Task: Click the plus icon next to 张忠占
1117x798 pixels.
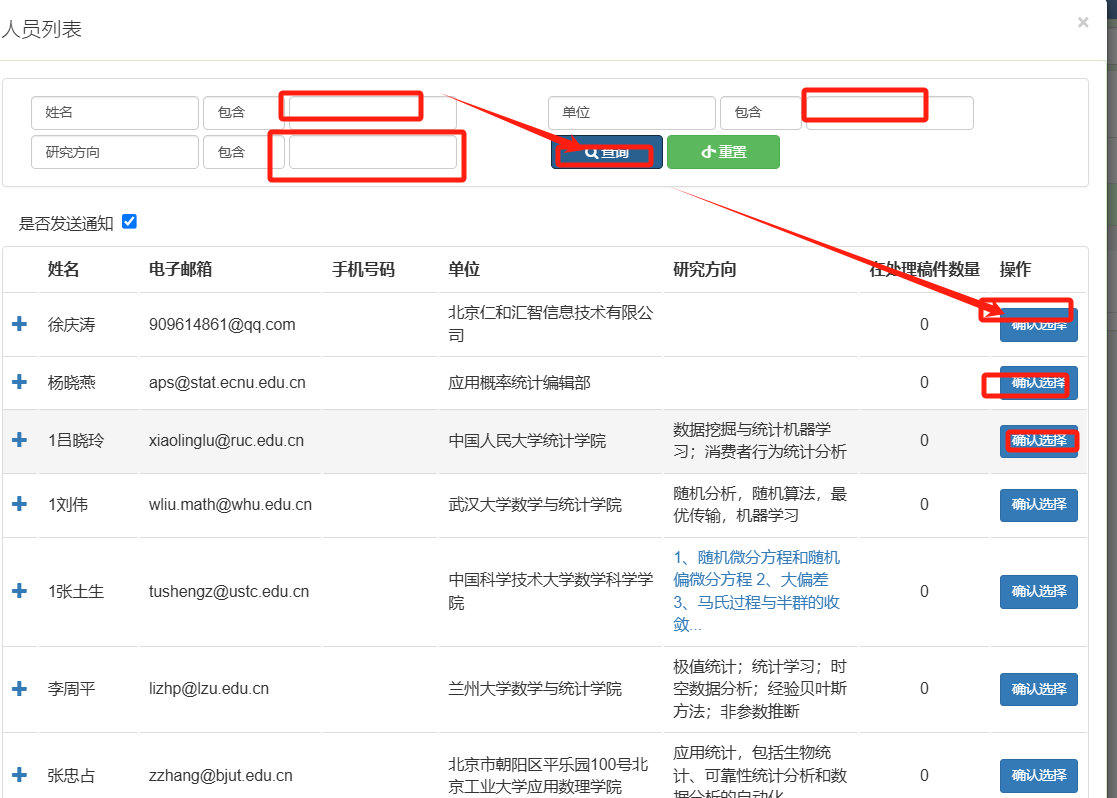Action: (20, 775)
